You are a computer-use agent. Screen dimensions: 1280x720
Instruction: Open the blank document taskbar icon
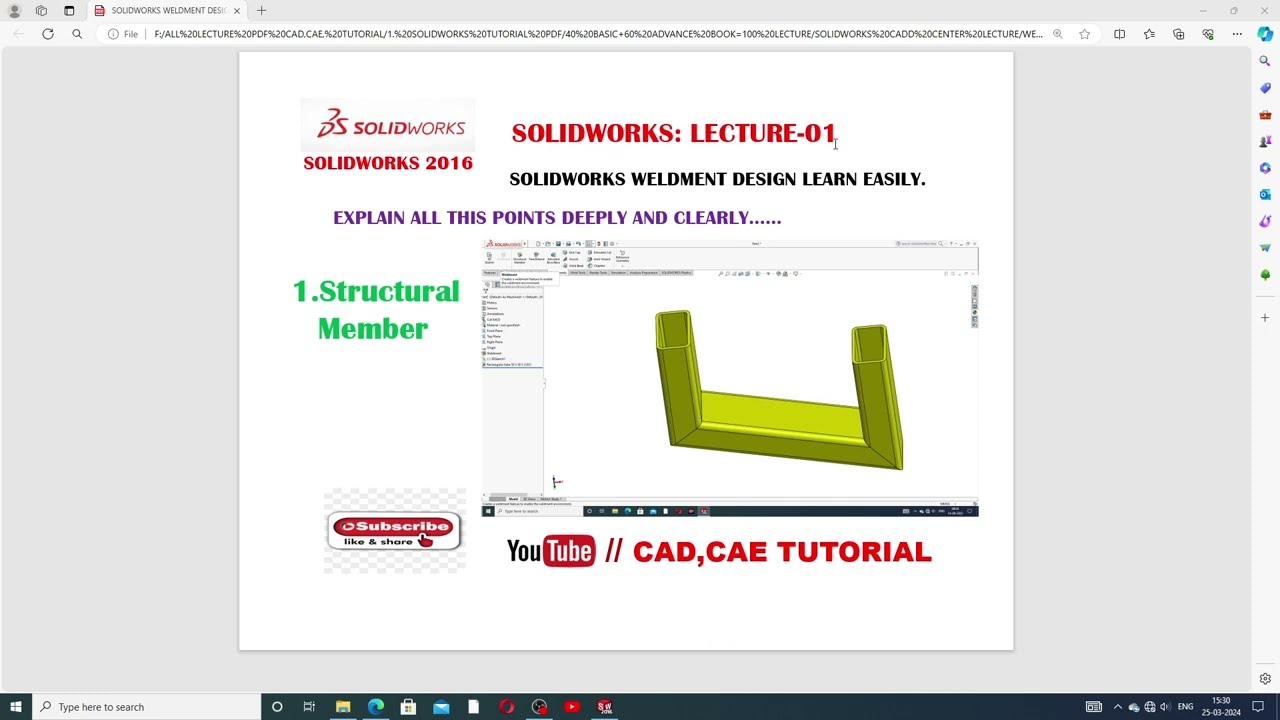(x=474, y=707)
